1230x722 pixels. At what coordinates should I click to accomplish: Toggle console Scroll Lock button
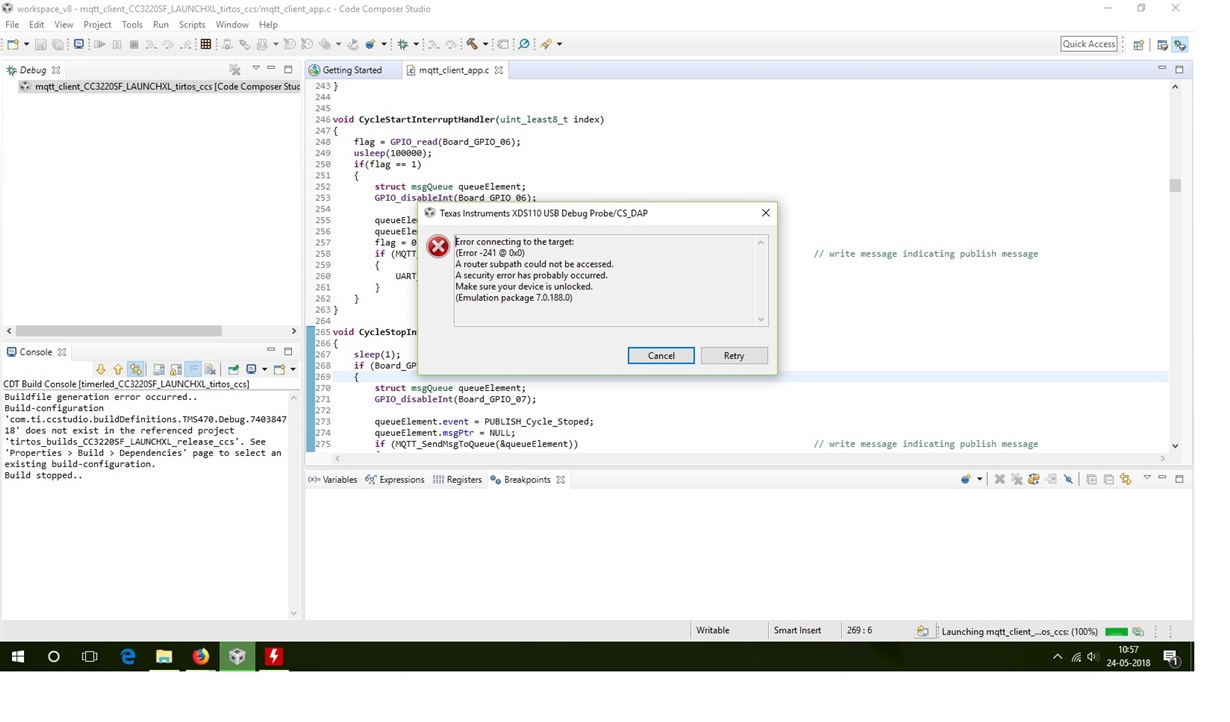click(176, 369)
